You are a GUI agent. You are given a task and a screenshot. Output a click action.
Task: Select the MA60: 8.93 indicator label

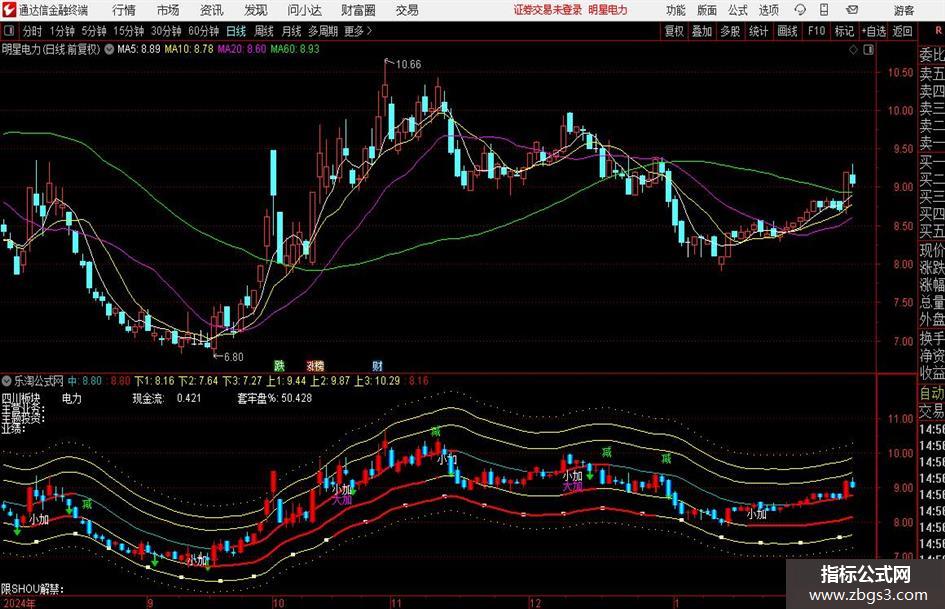point(295,49)
